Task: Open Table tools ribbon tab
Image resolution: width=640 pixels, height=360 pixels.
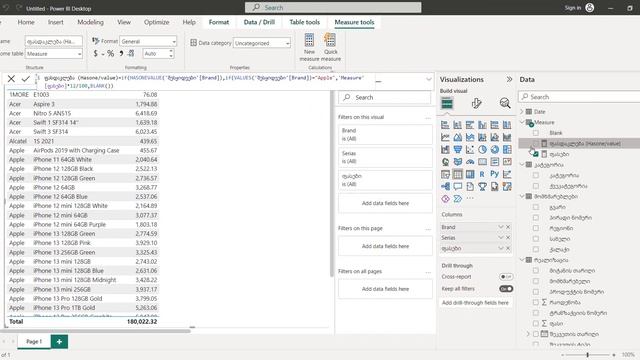Action: [x=304, y=22]
